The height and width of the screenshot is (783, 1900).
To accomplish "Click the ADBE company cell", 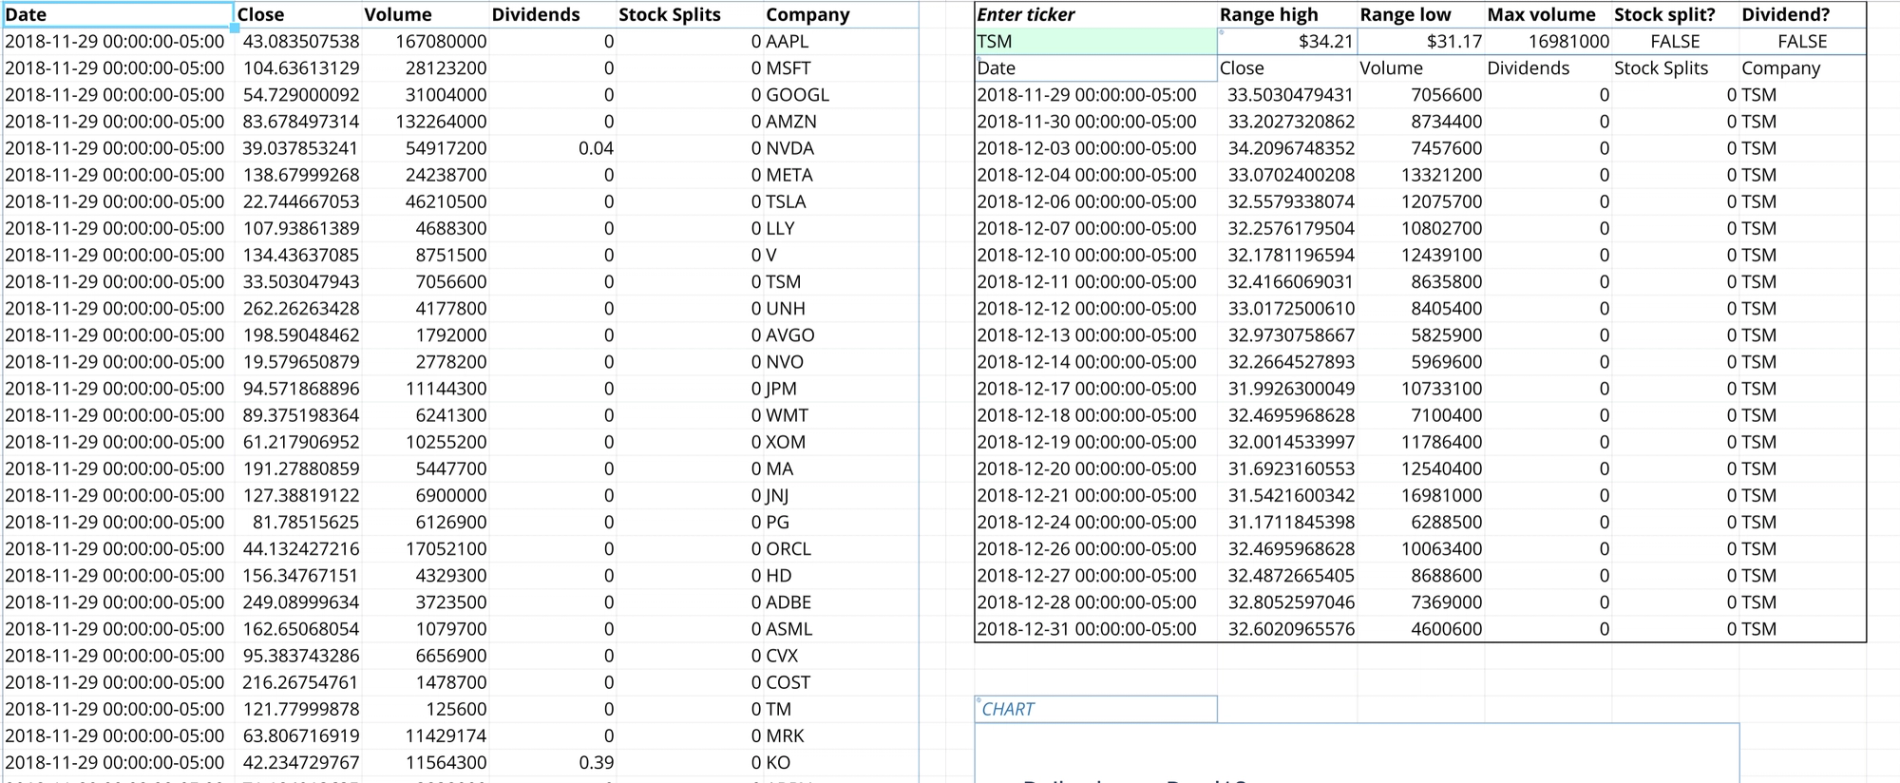I will tap(840, 602).
